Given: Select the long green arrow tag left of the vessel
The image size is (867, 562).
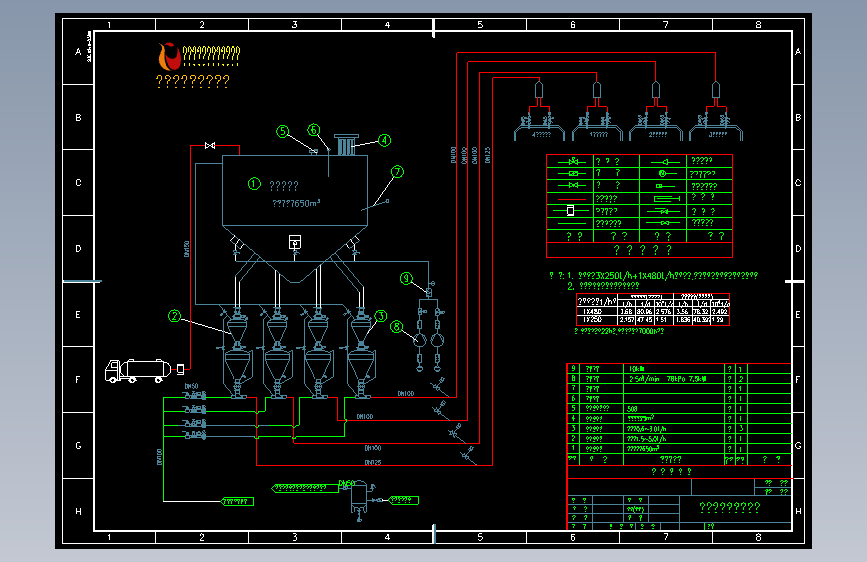Looking at the screenshot, I should 305,488.
